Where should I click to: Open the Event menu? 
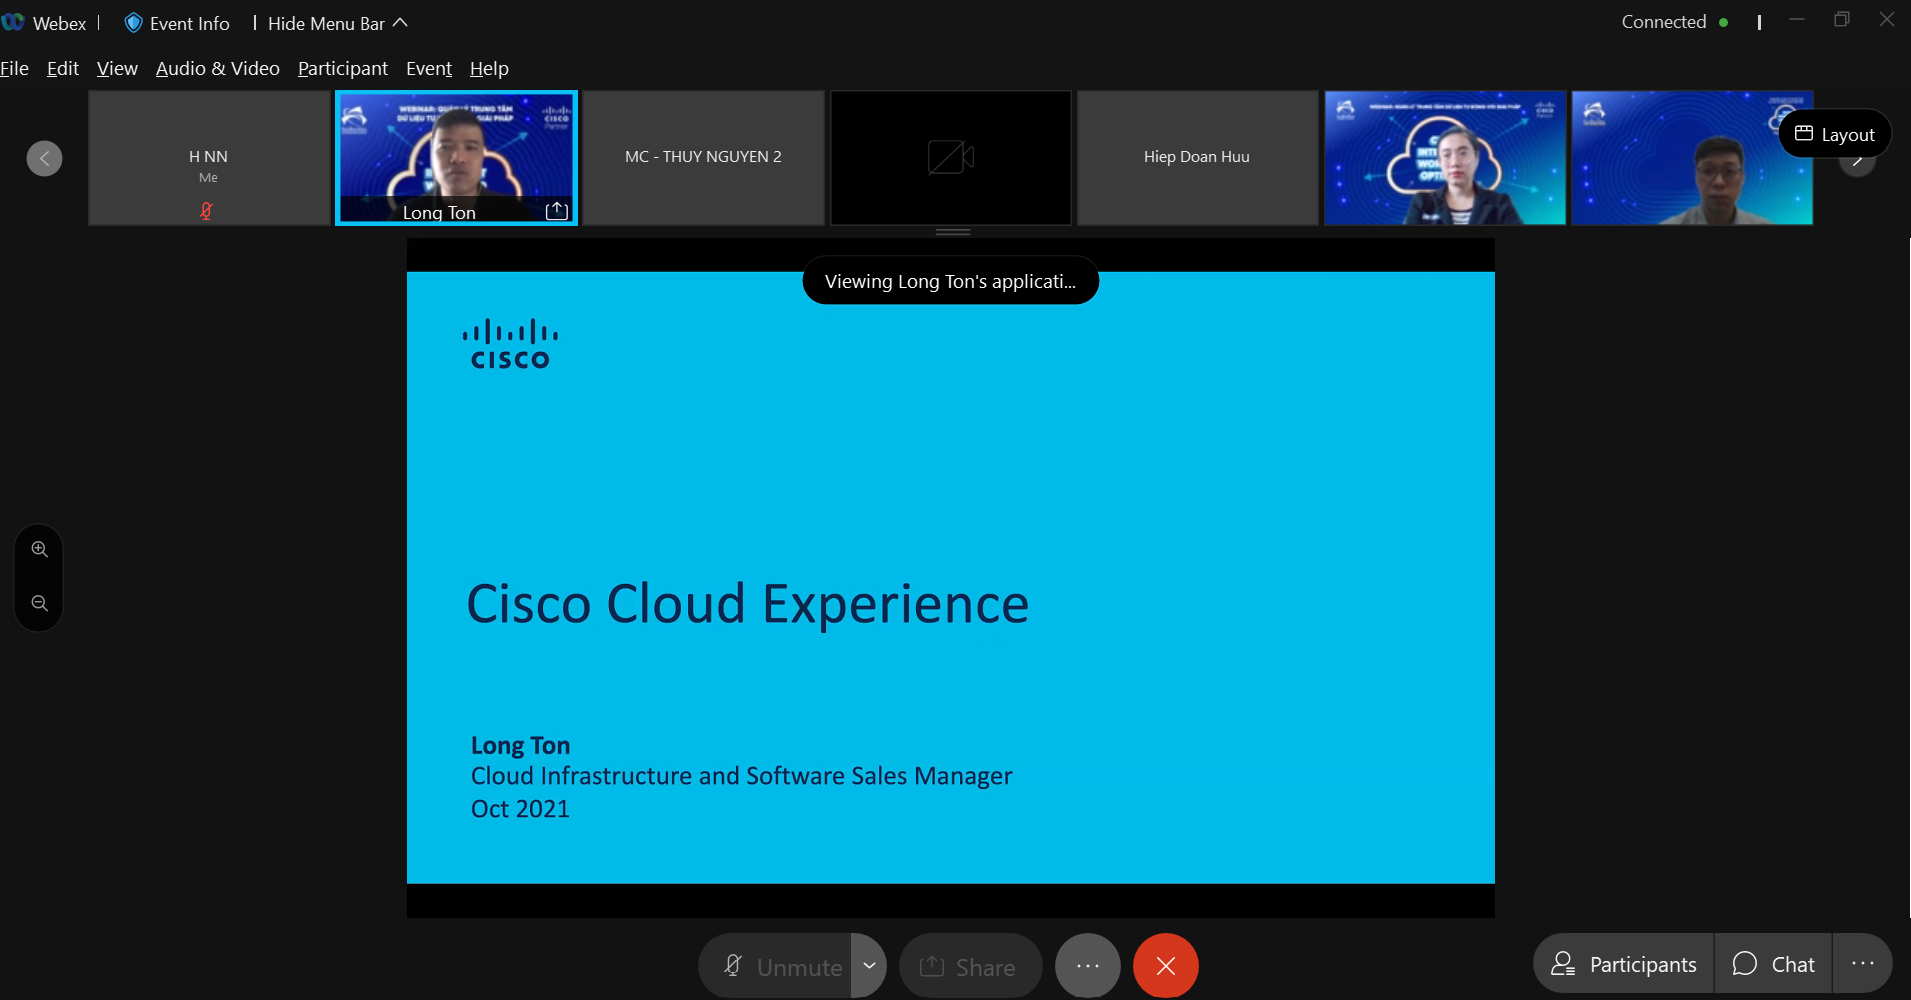point(429,68)
